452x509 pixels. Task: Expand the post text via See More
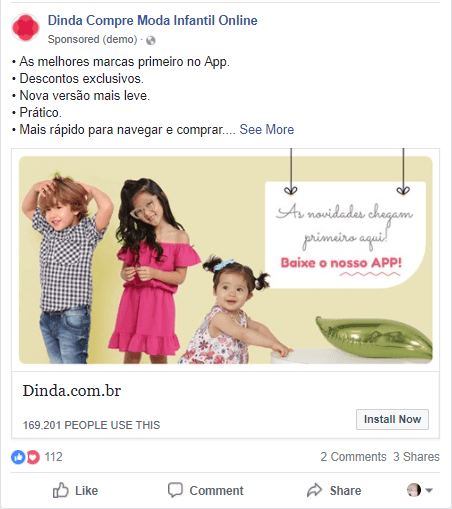pyautogui.click(x=267, y=129)
